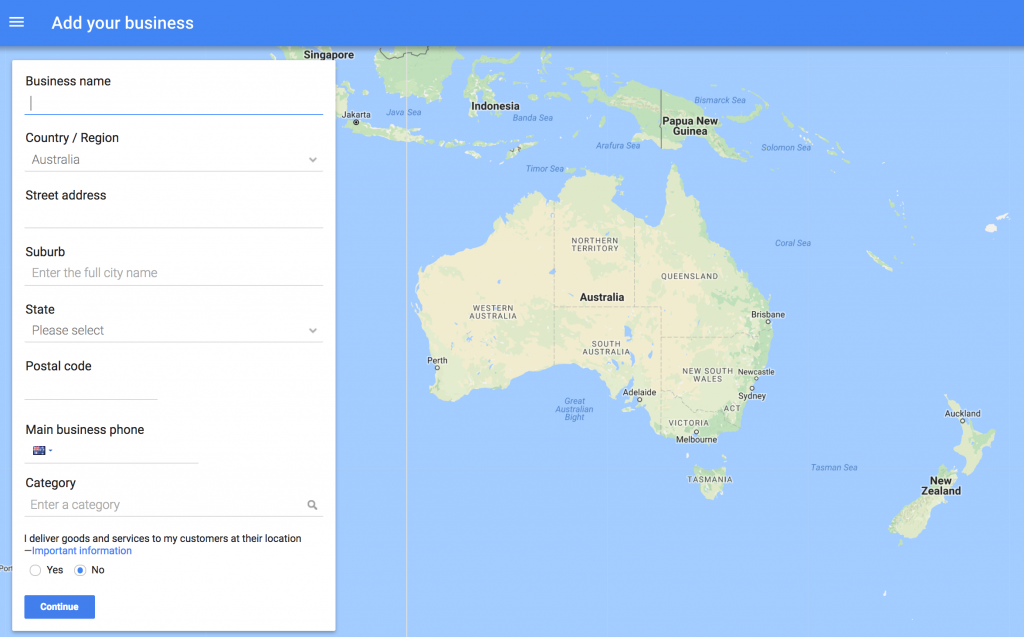Click the Coral Sea map label
The image size is (1024, 637).
[x=793, y=243]
